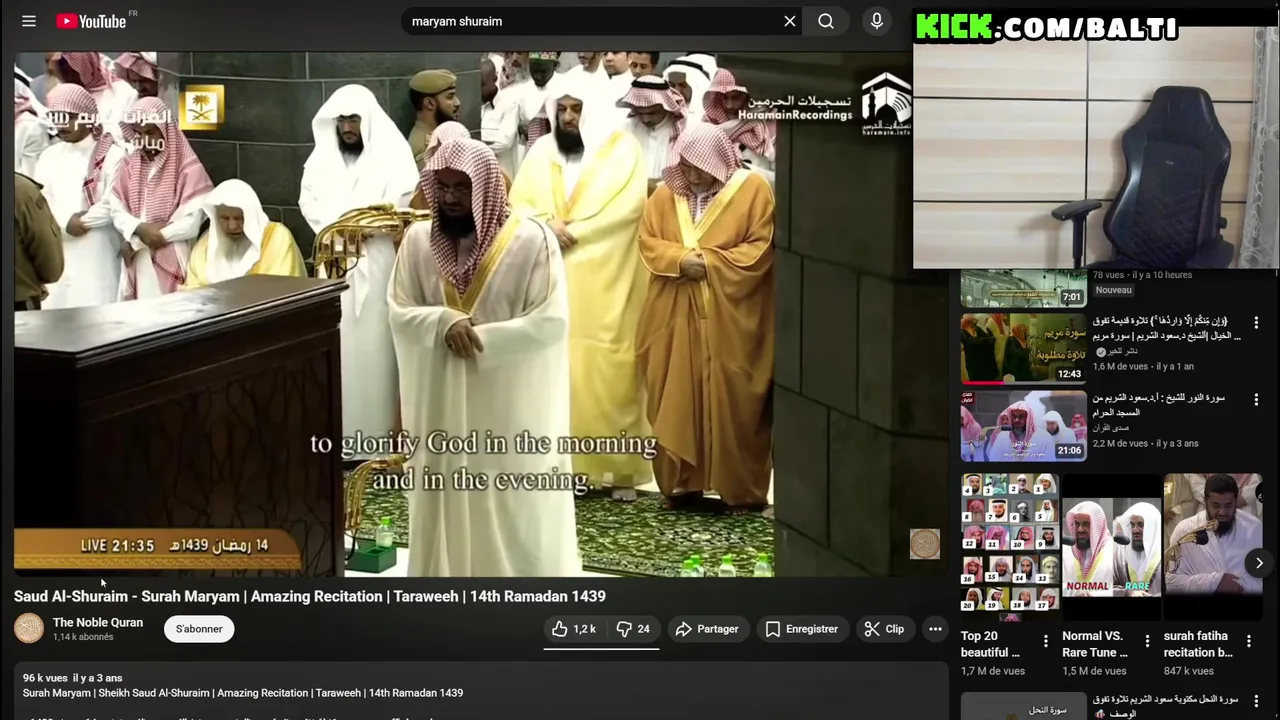
Task: Run search with magnifying glass button
Action: 826,21
